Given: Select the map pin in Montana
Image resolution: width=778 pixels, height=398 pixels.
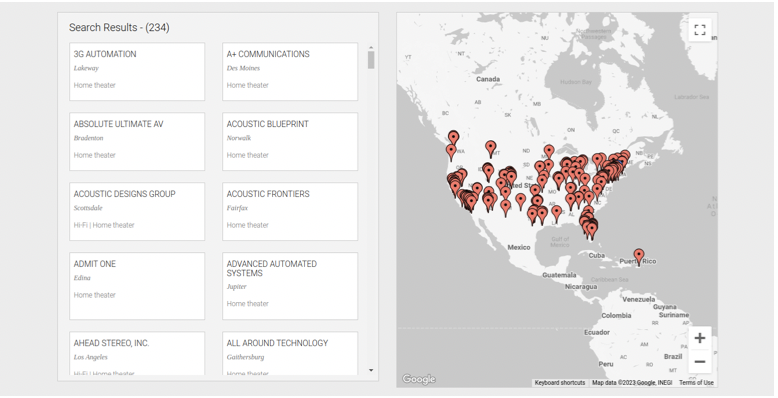Looking at the screenshot, I should 491,148.
